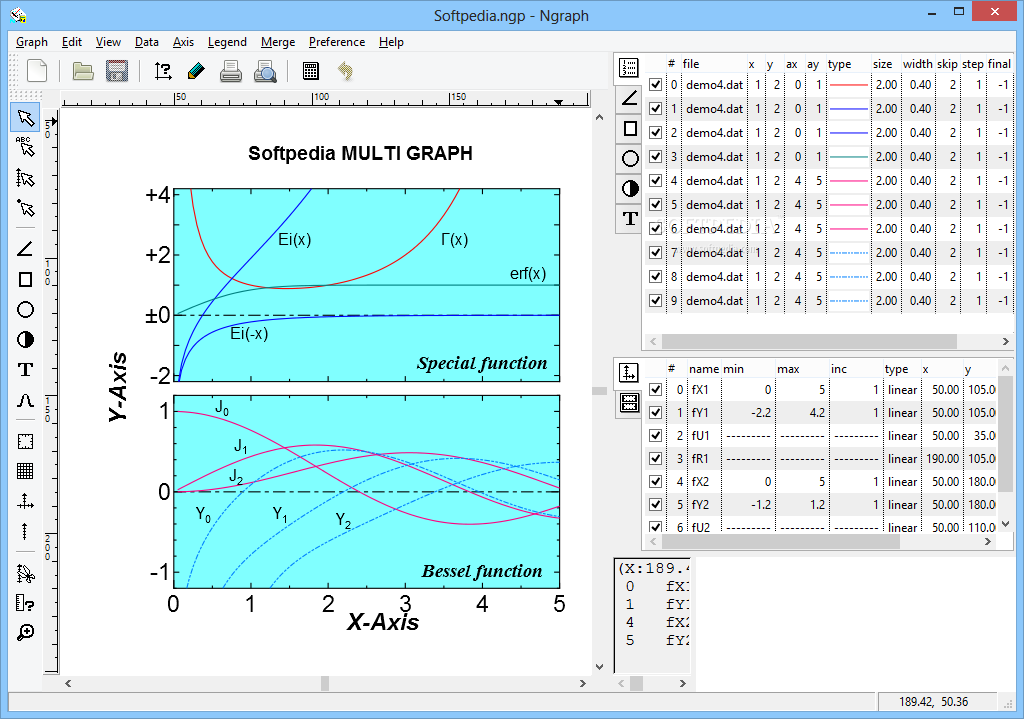Click scroll-down arrow of graph canvas
Viewport: 1024px width, 719px height.
pos(599,667)
